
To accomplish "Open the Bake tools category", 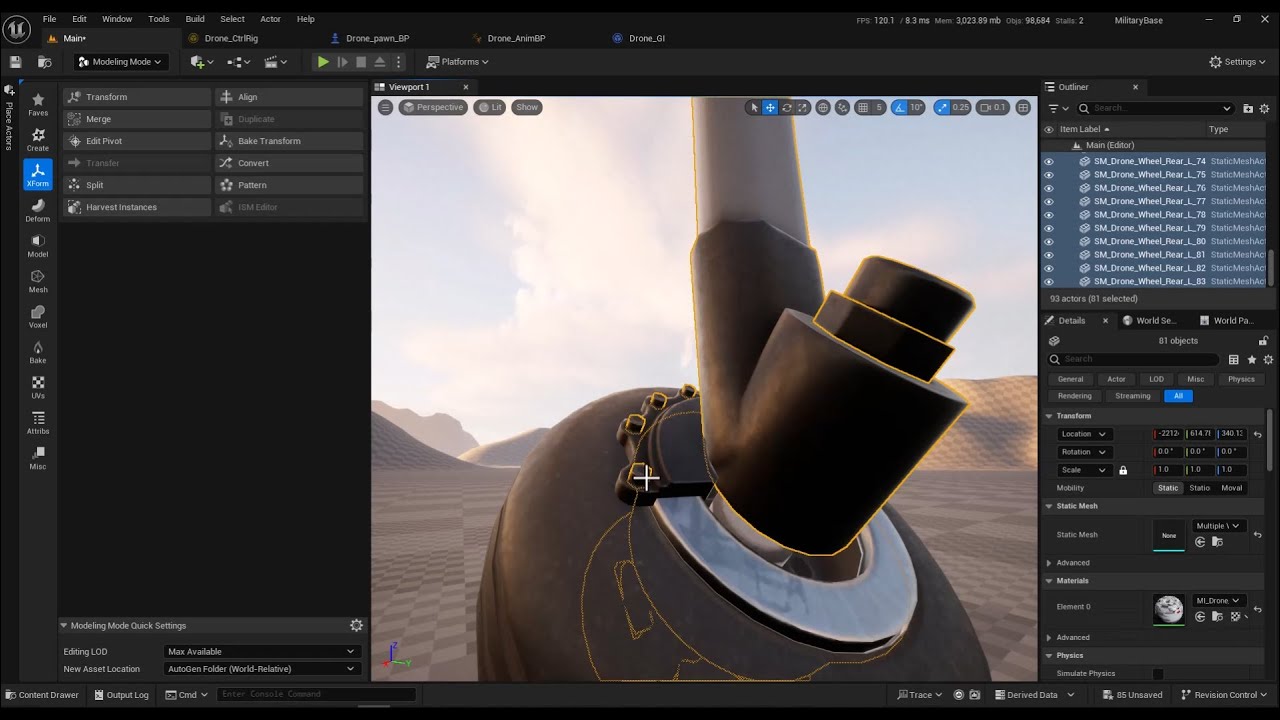I will (x=38, y=352).
